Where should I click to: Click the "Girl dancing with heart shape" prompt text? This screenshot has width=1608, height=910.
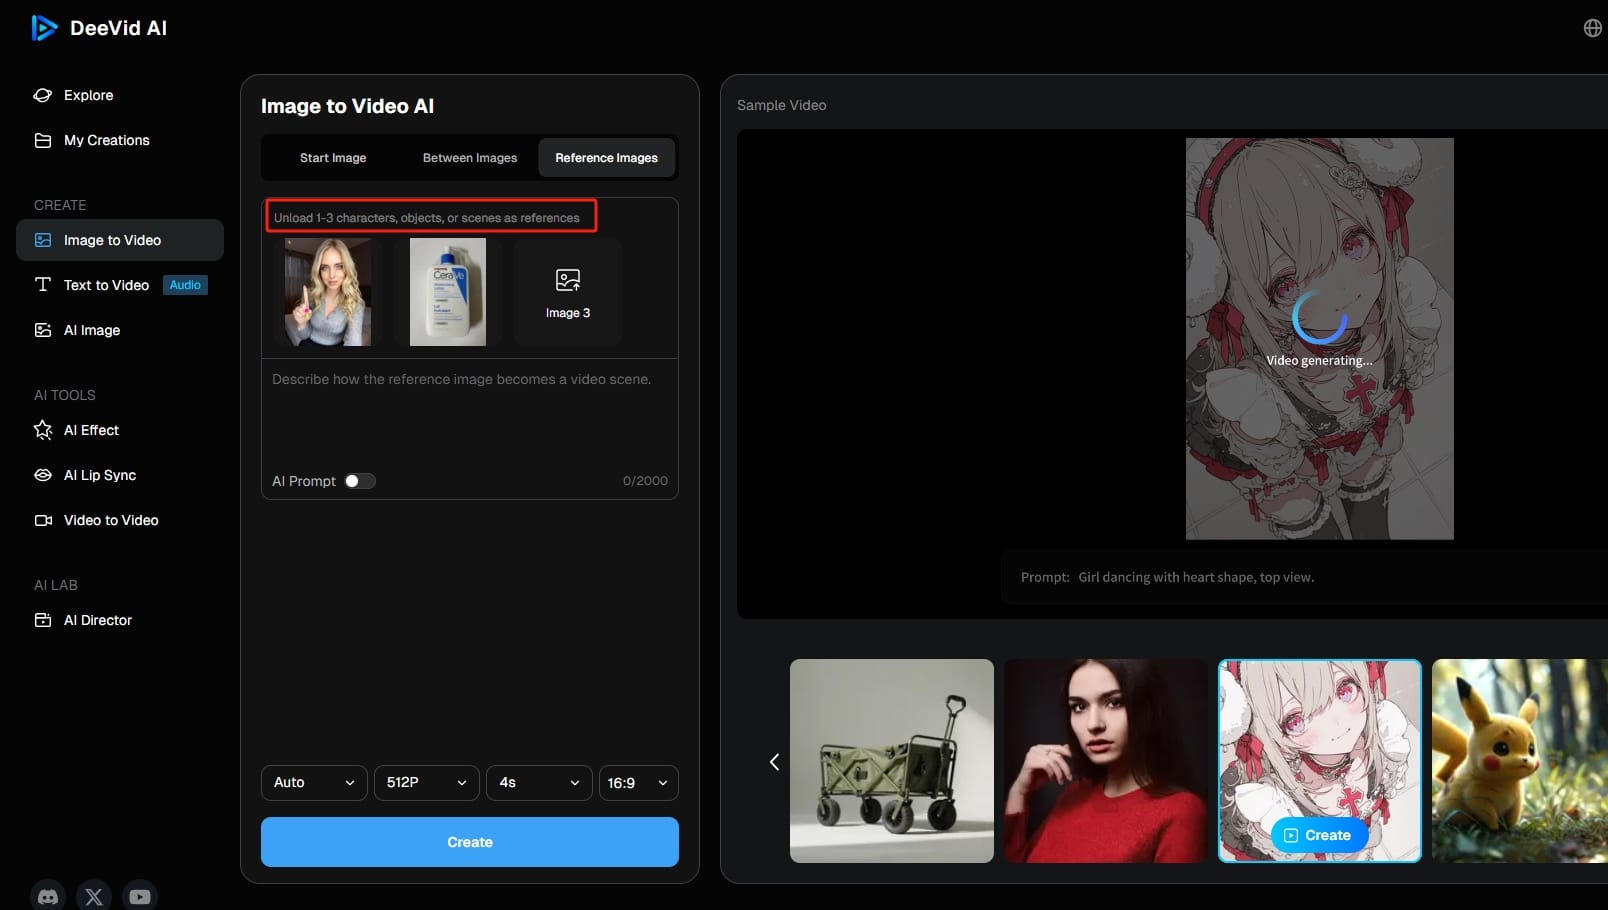[x=1196, y=577]
